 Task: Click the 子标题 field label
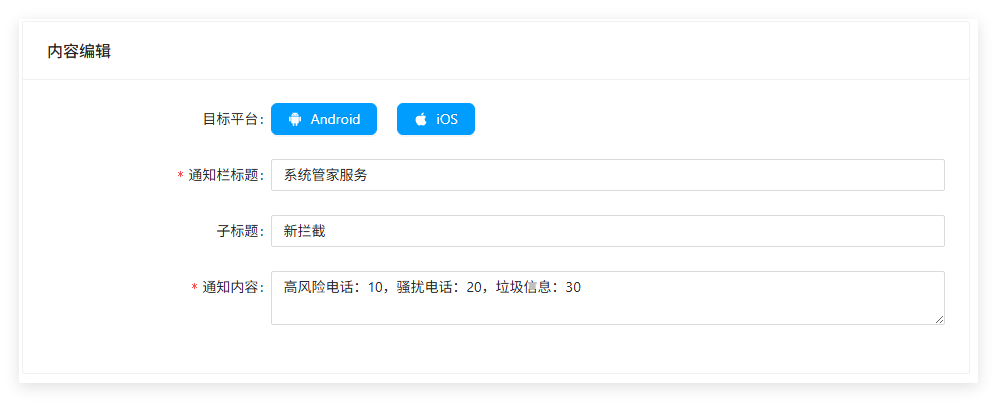240,231
